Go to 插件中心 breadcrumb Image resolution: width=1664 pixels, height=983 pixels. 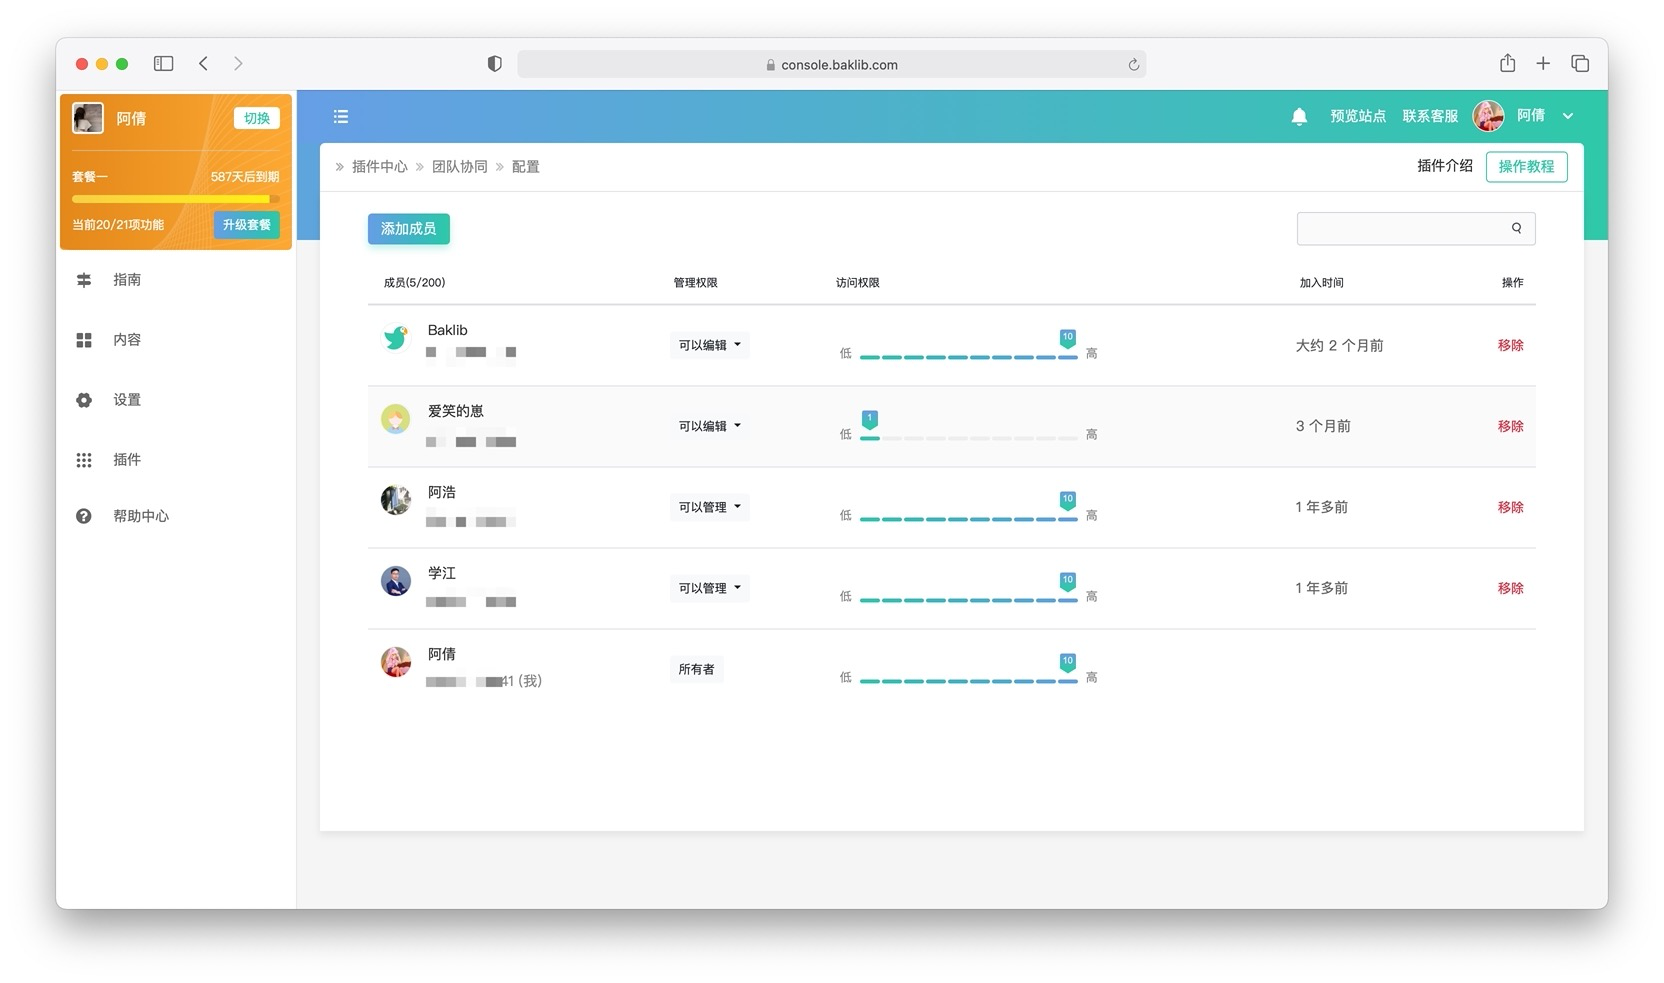[380, 167]
